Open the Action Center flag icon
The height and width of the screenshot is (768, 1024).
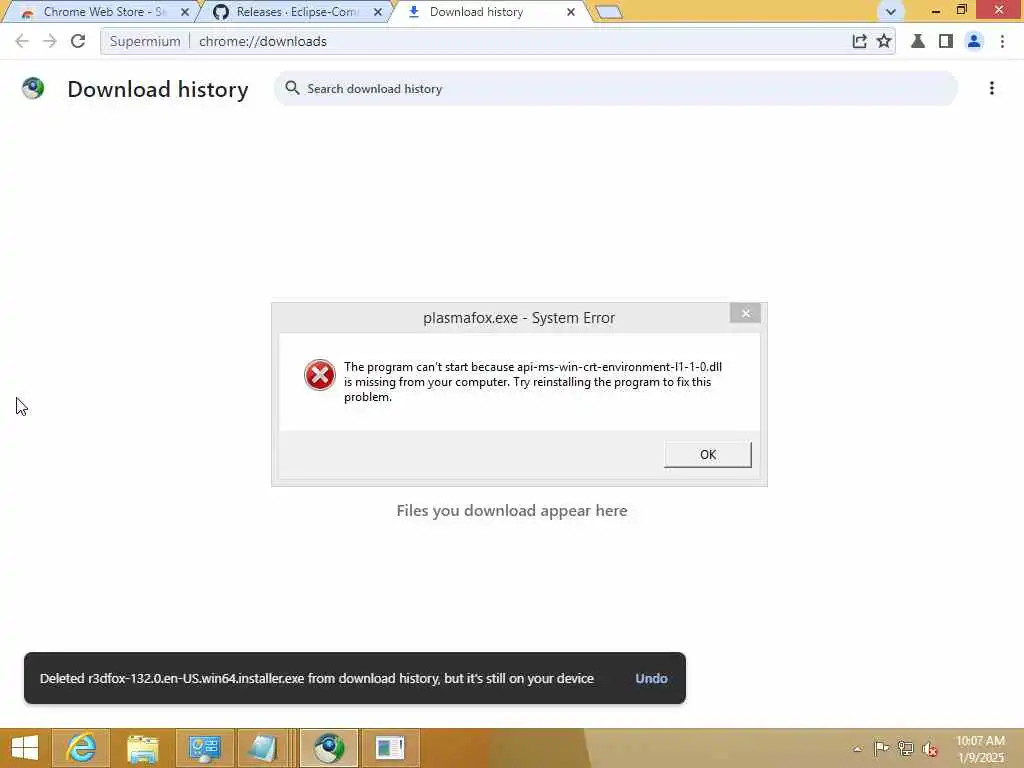(881, 749)
